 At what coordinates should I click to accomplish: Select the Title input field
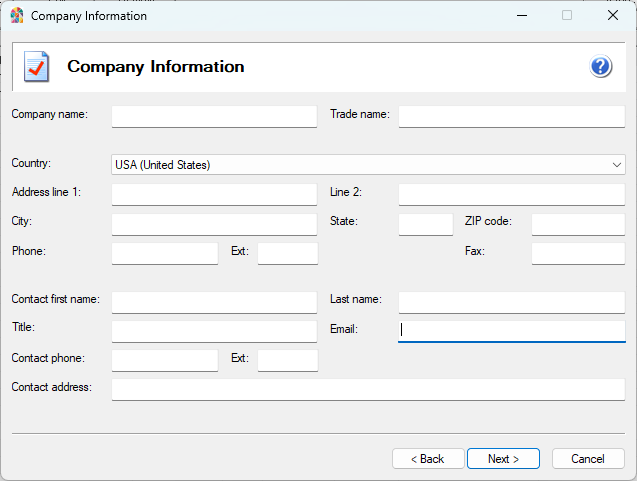pos(214,331)
